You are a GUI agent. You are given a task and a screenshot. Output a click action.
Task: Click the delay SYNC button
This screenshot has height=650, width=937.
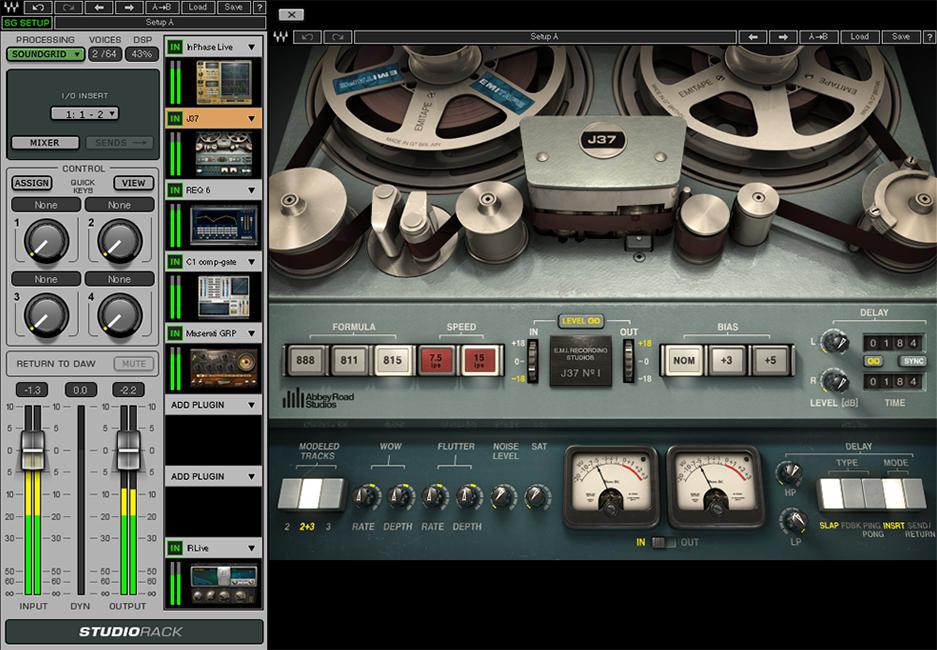point(913,361)
